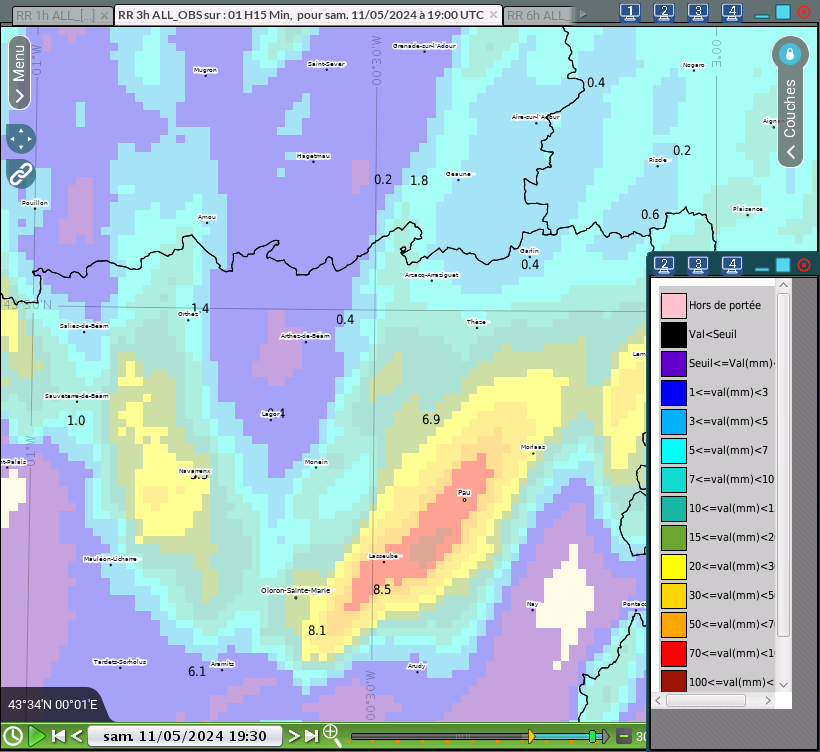820x752 pixels.
Task: Click the Oloron-Sainte-Marie label
Action: [x=295, y=590]
